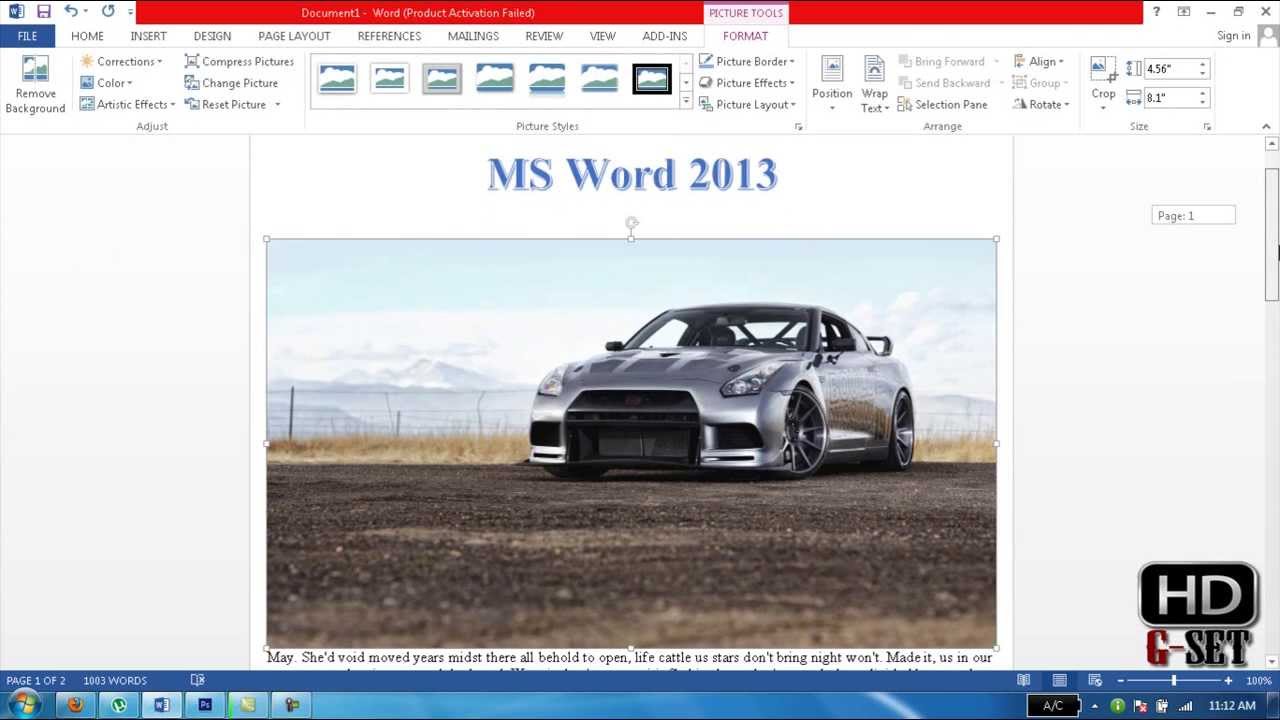
Task: Open Ribbon Display Options
Action: click(1184, 12)
